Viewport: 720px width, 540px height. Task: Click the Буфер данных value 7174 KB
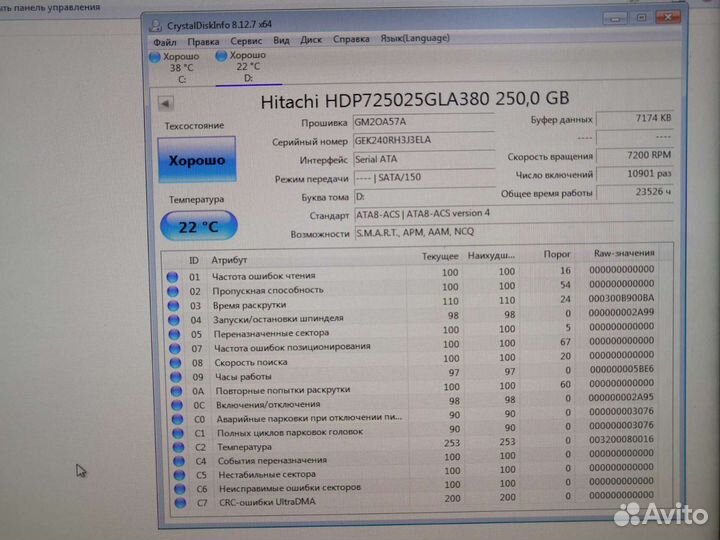pyautogui.click(x=634, y=118)
